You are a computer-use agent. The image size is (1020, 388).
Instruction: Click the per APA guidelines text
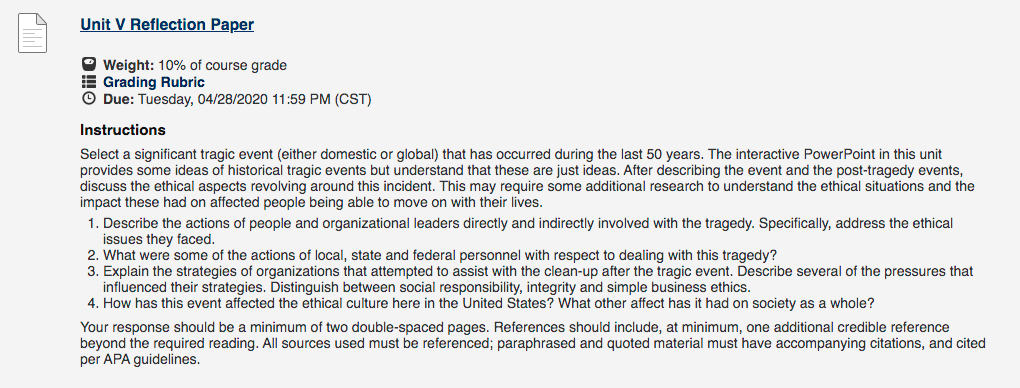pyautogui.click(x=140, y=360)
